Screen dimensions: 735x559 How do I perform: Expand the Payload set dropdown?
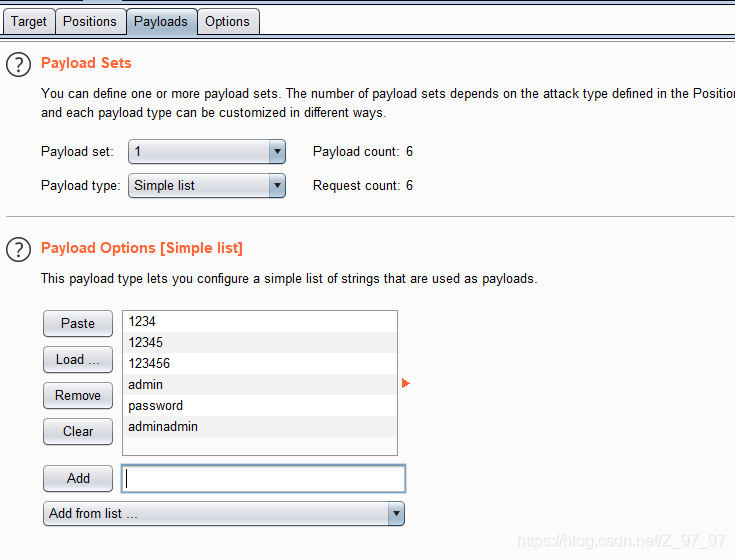(x=207, y=152)
